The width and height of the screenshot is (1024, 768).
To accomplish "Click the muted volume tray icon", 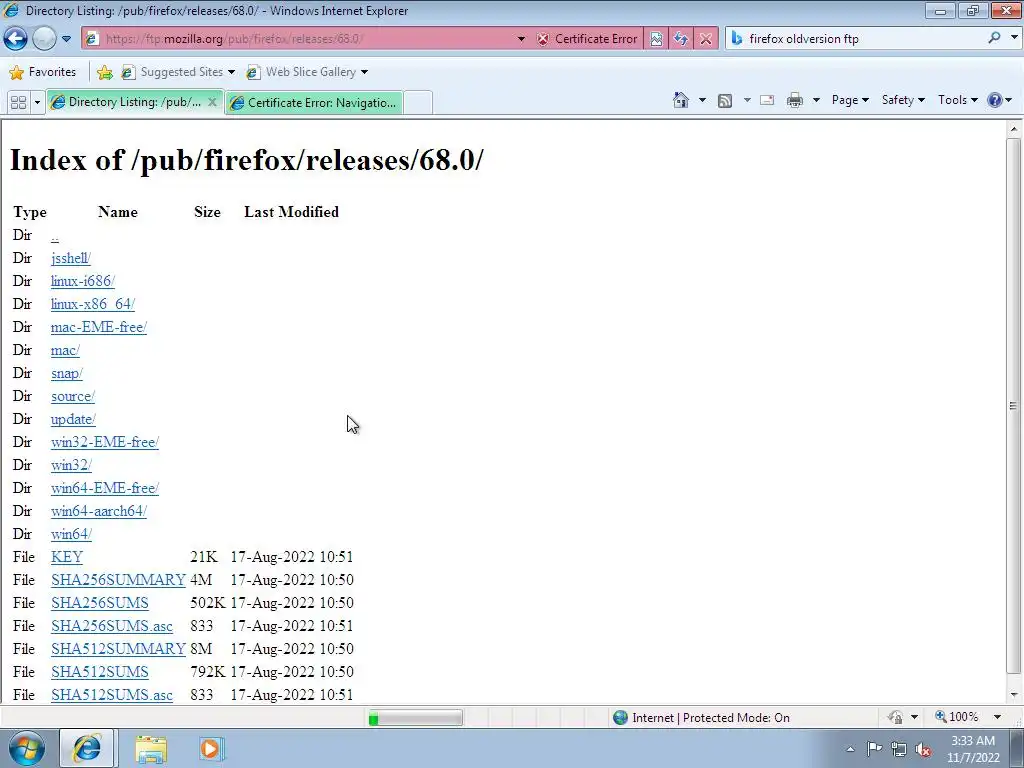I will coord(923,750).
